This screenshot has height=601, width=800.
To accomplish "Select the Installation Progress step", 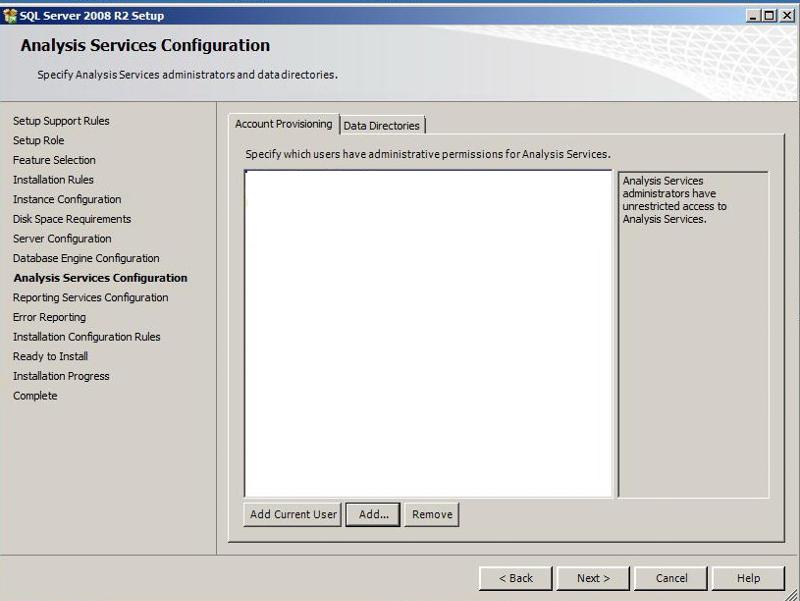I will 61,376.
